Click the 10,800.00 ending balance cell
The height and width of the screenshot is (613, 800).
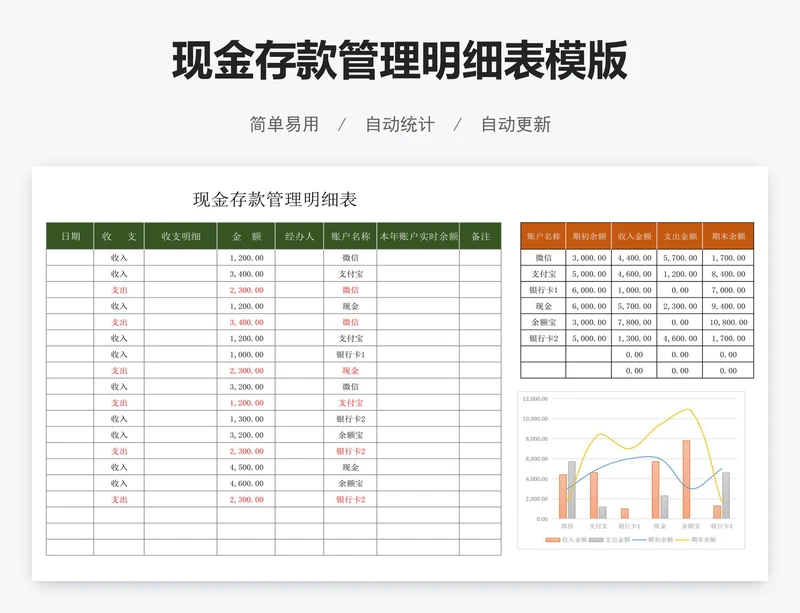tap(728, 322)
